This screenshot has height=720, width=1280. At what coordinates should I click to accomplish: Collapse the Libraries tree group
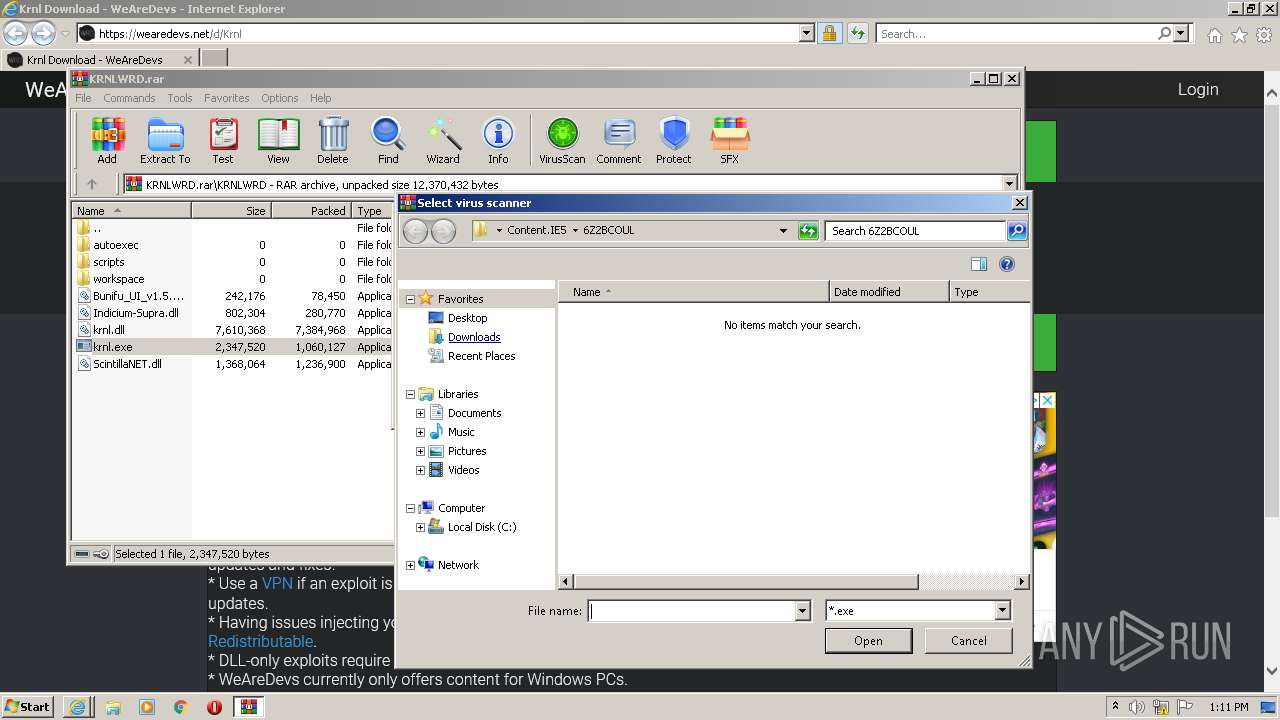pyautogui.click(x=410, y=394)
